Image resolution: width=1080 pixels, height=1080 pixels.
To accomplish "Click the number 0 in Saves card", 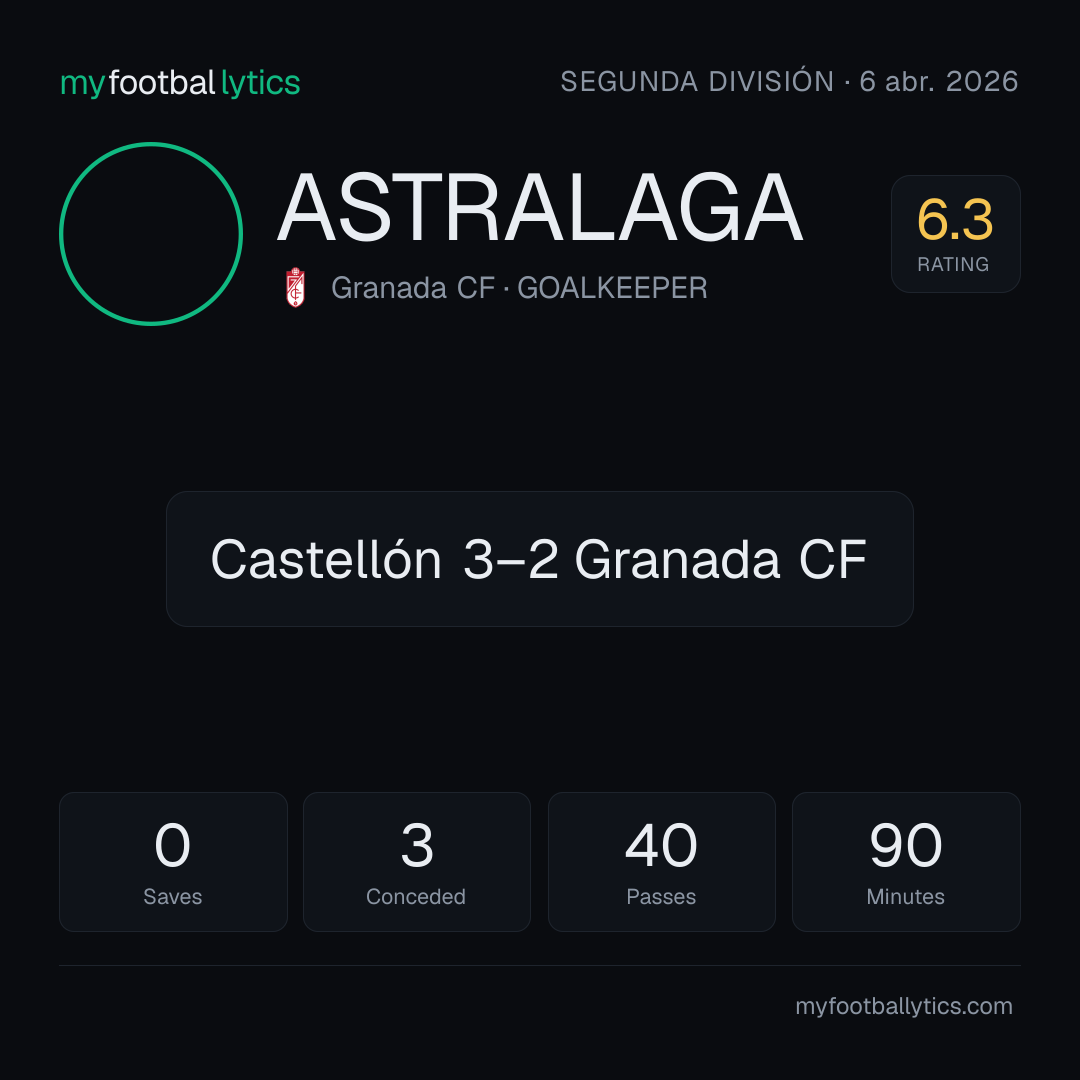I will click(x=172, y=845).
